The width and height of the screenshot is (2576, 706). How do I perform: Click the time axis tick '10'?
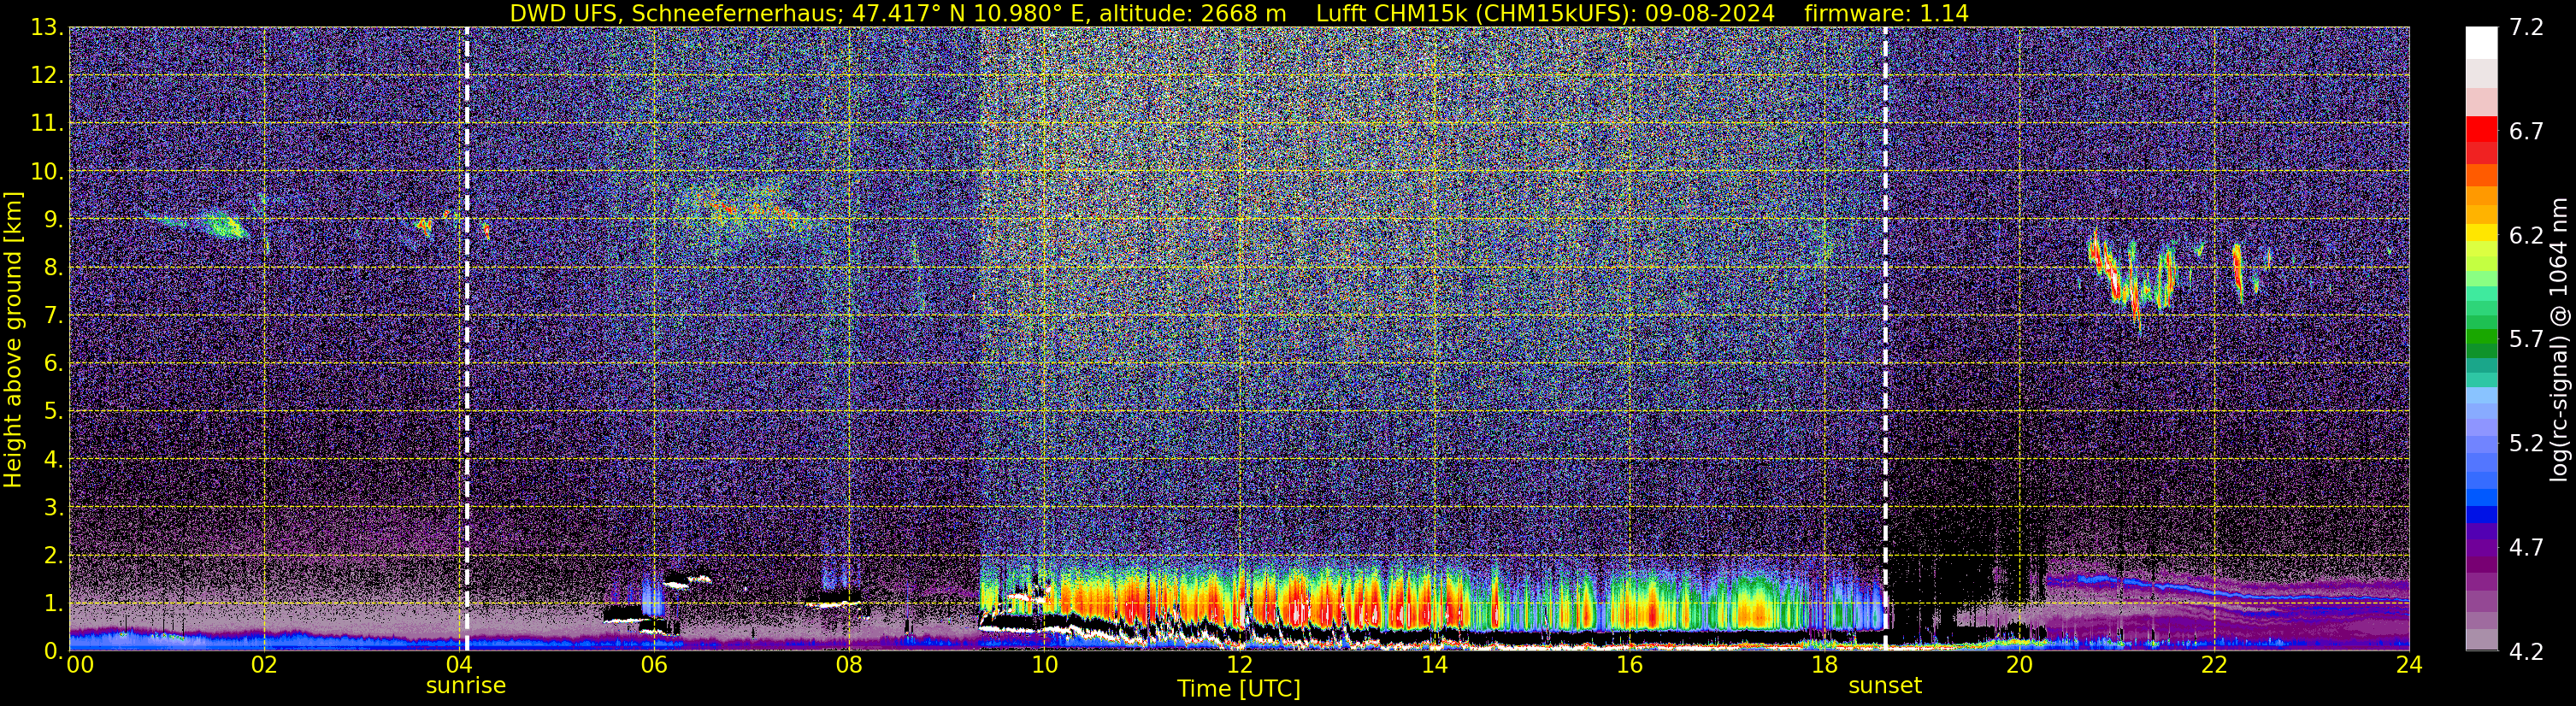1044,665
